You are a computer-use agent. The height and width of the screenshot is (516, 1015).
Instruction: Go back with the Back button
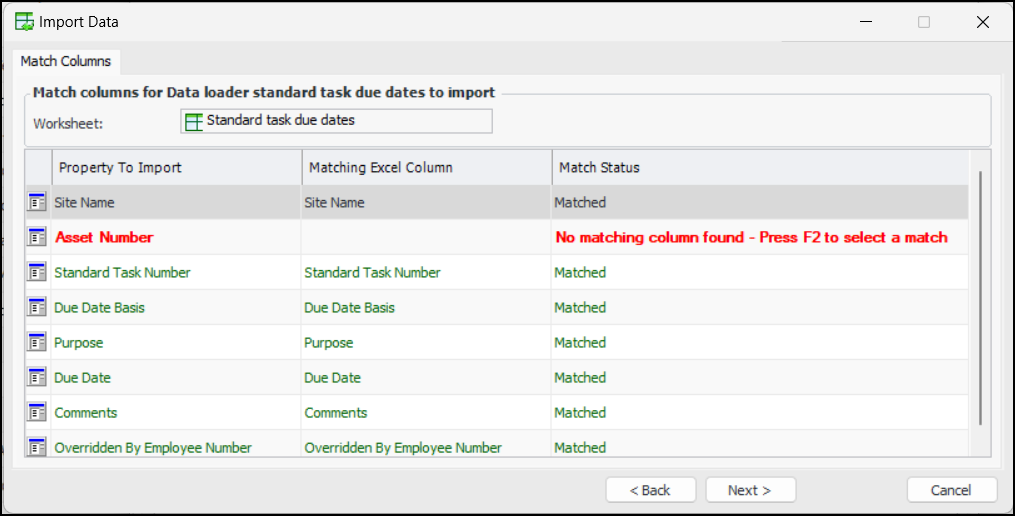click(x=650, y=490)
